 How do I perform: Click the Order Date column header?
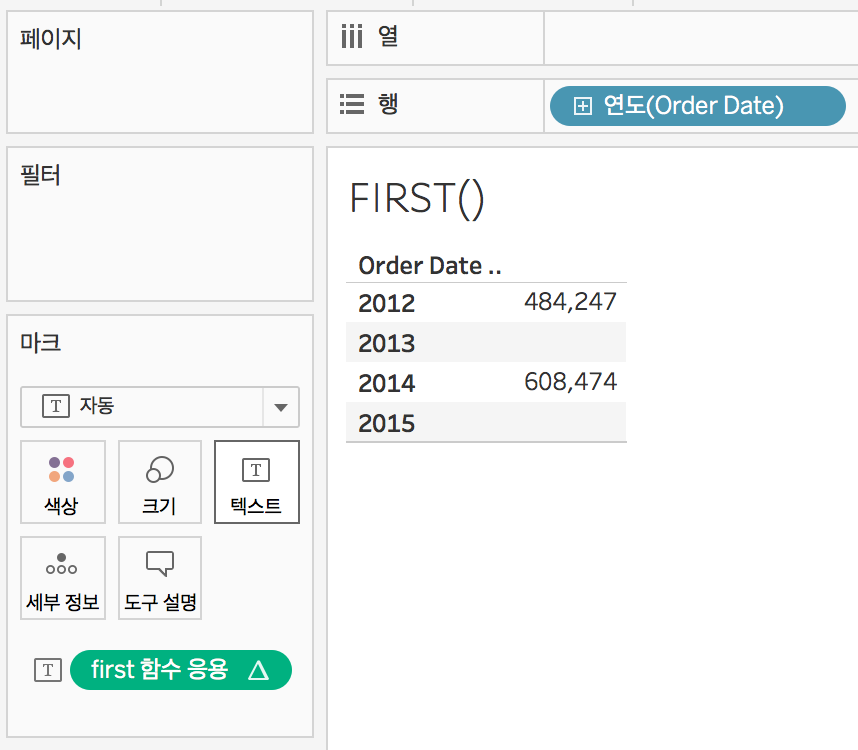[430, 266]
